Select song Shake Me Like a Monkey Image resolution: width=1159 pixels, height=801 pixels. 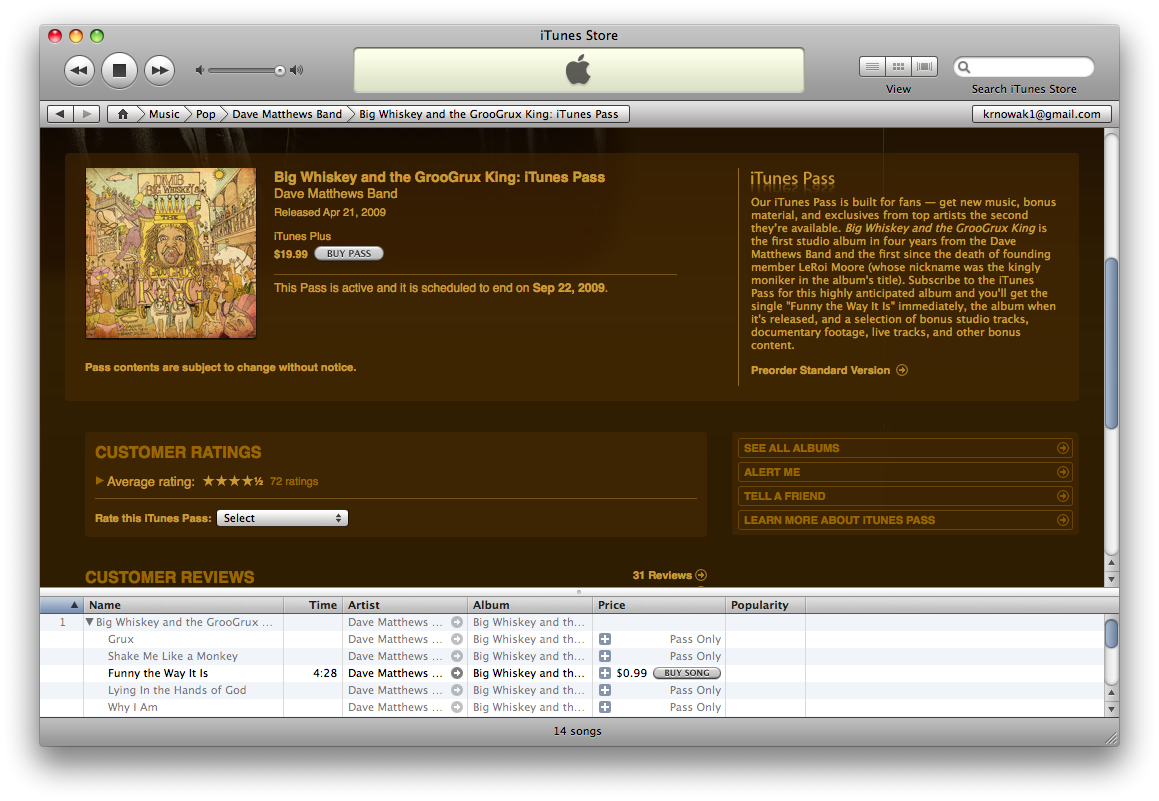[x=172, y=656]
